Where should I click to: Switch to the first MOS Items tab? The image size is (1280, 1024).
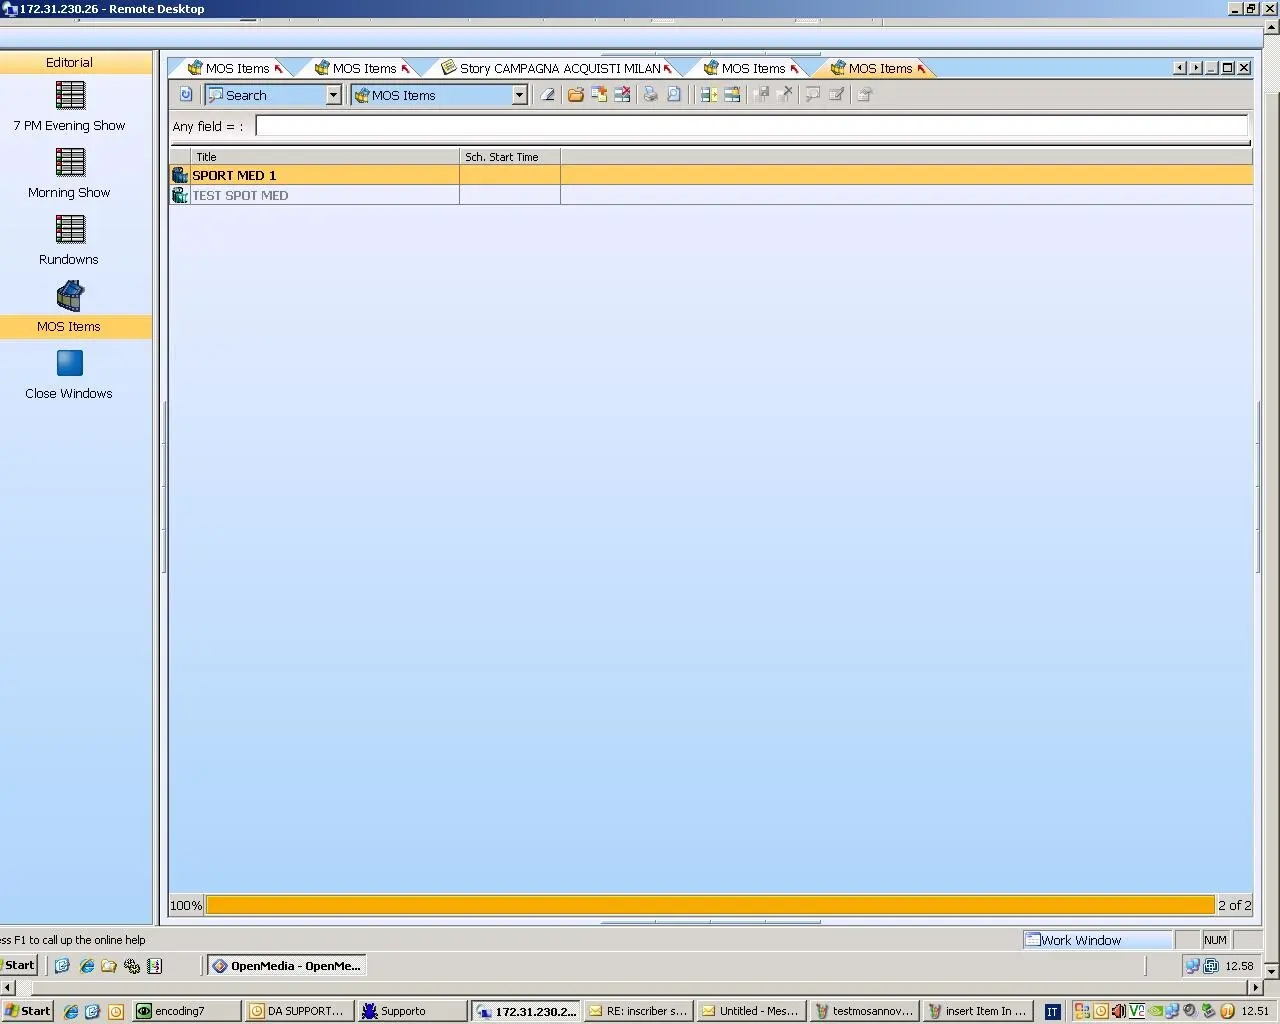click(x=236, y=69)
